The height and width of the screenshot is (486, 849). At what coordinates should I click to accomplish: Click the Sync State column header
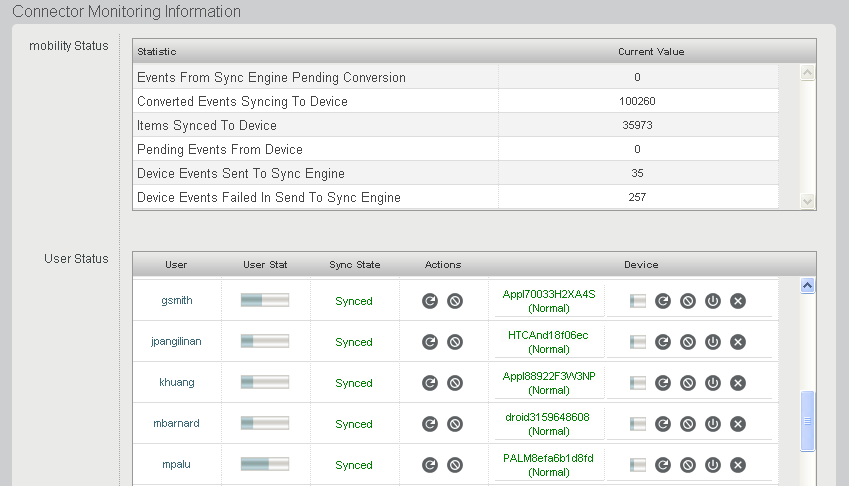pos(354,265)
